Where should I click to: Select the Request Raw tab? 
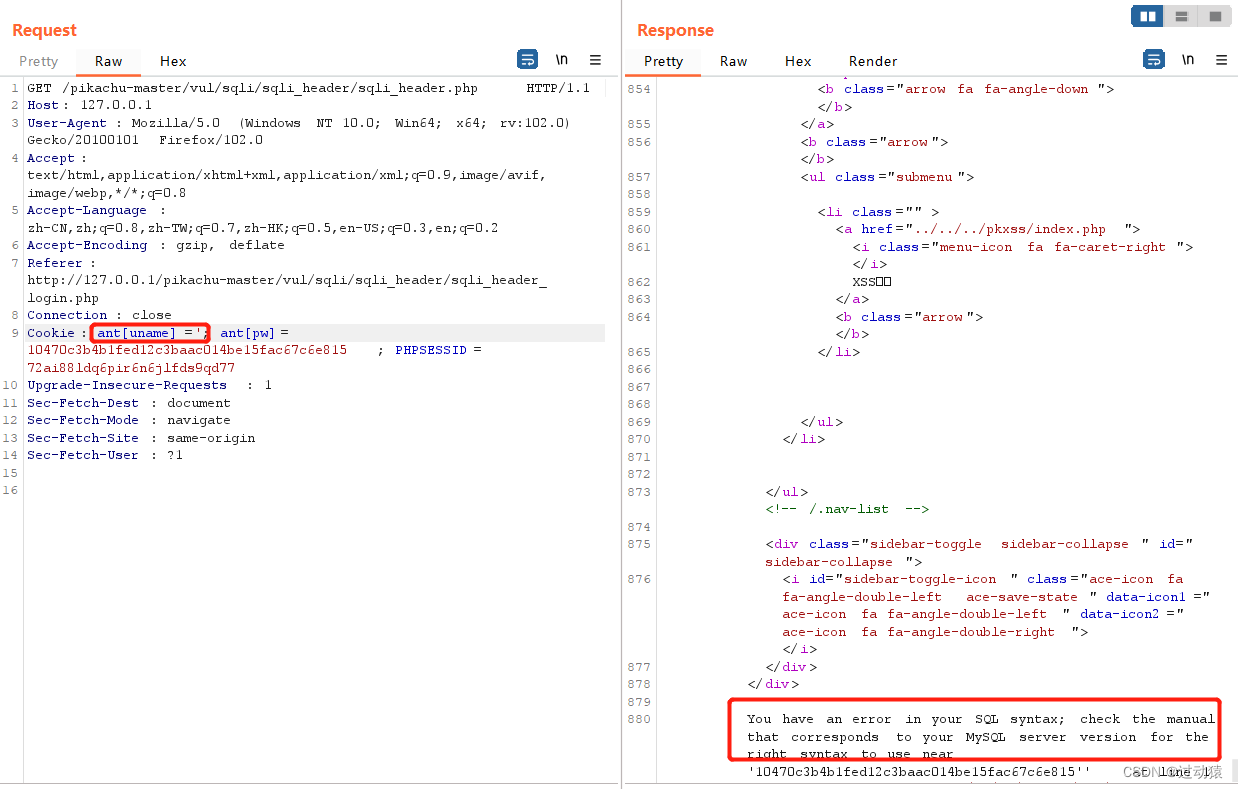coord(109,61)
